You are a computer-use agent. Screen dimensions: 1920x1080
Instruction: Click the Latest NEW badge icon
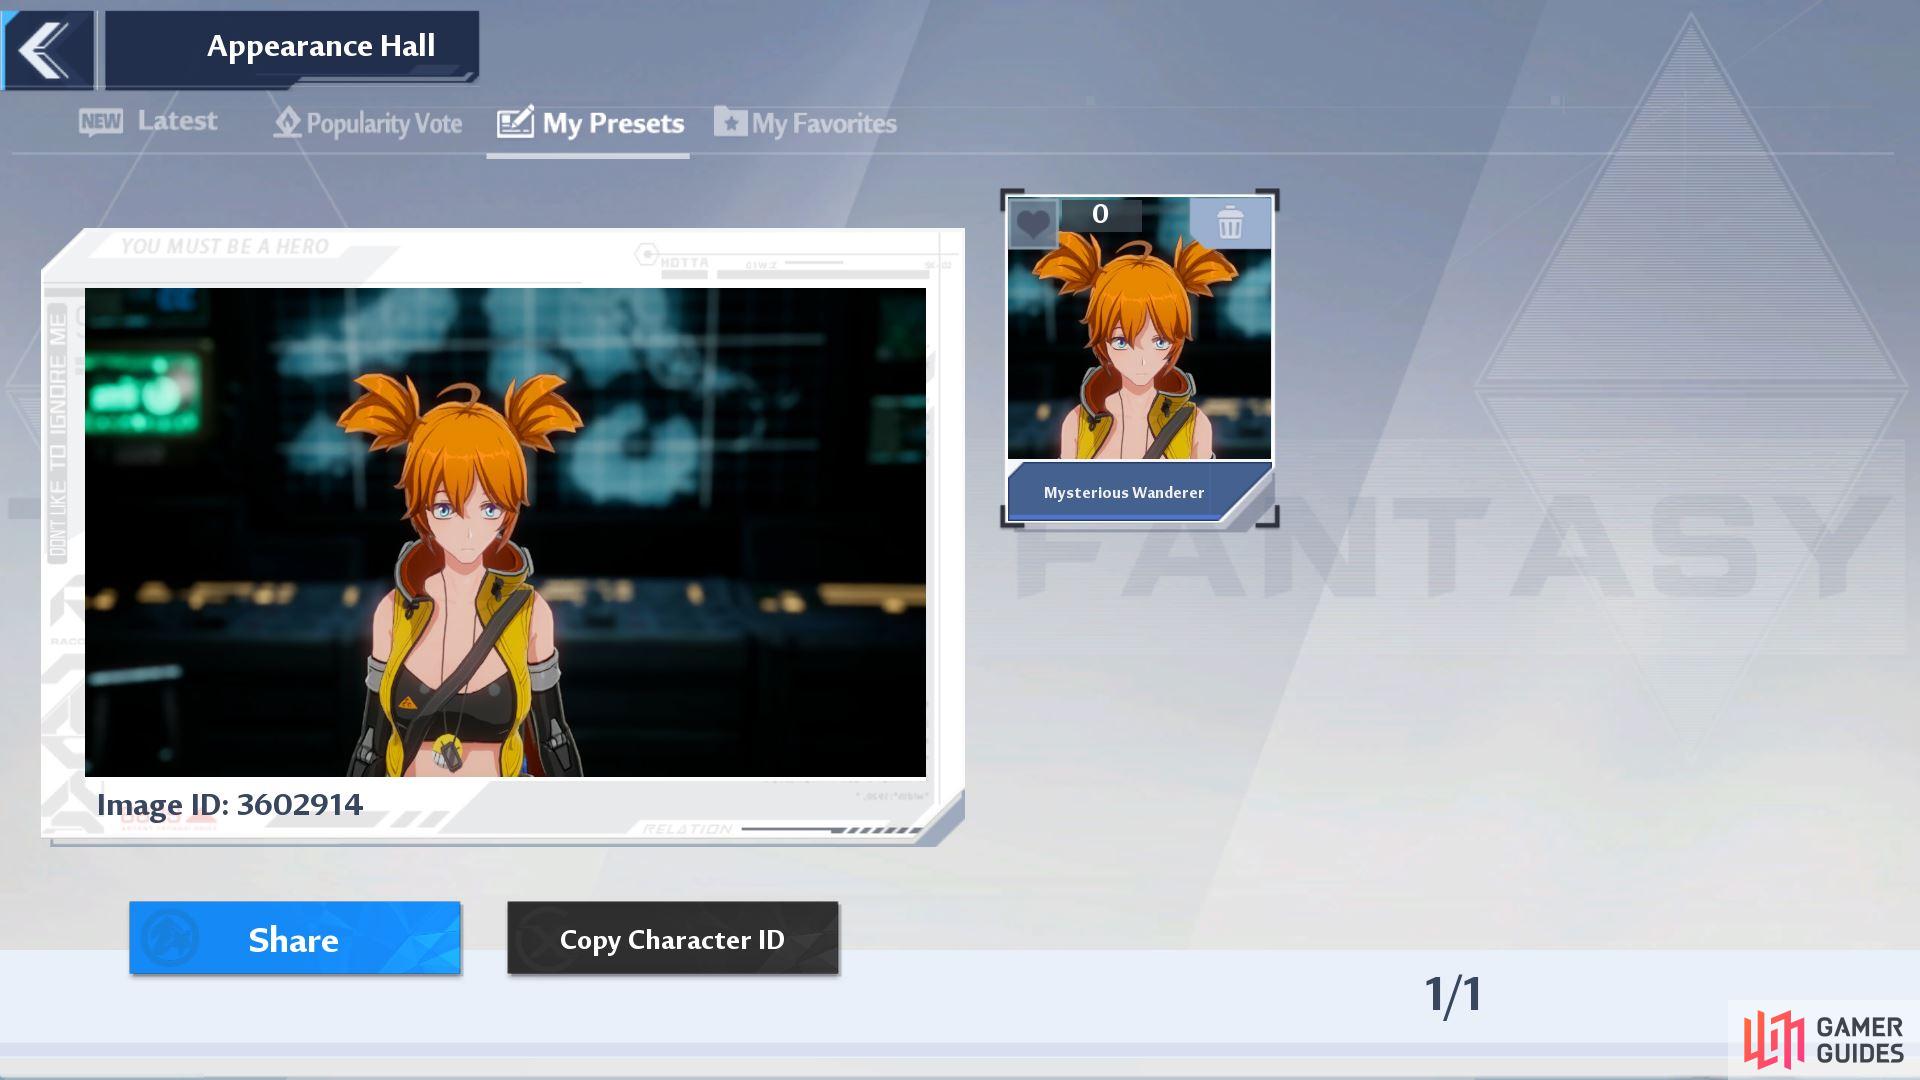[x=100, y=123]
